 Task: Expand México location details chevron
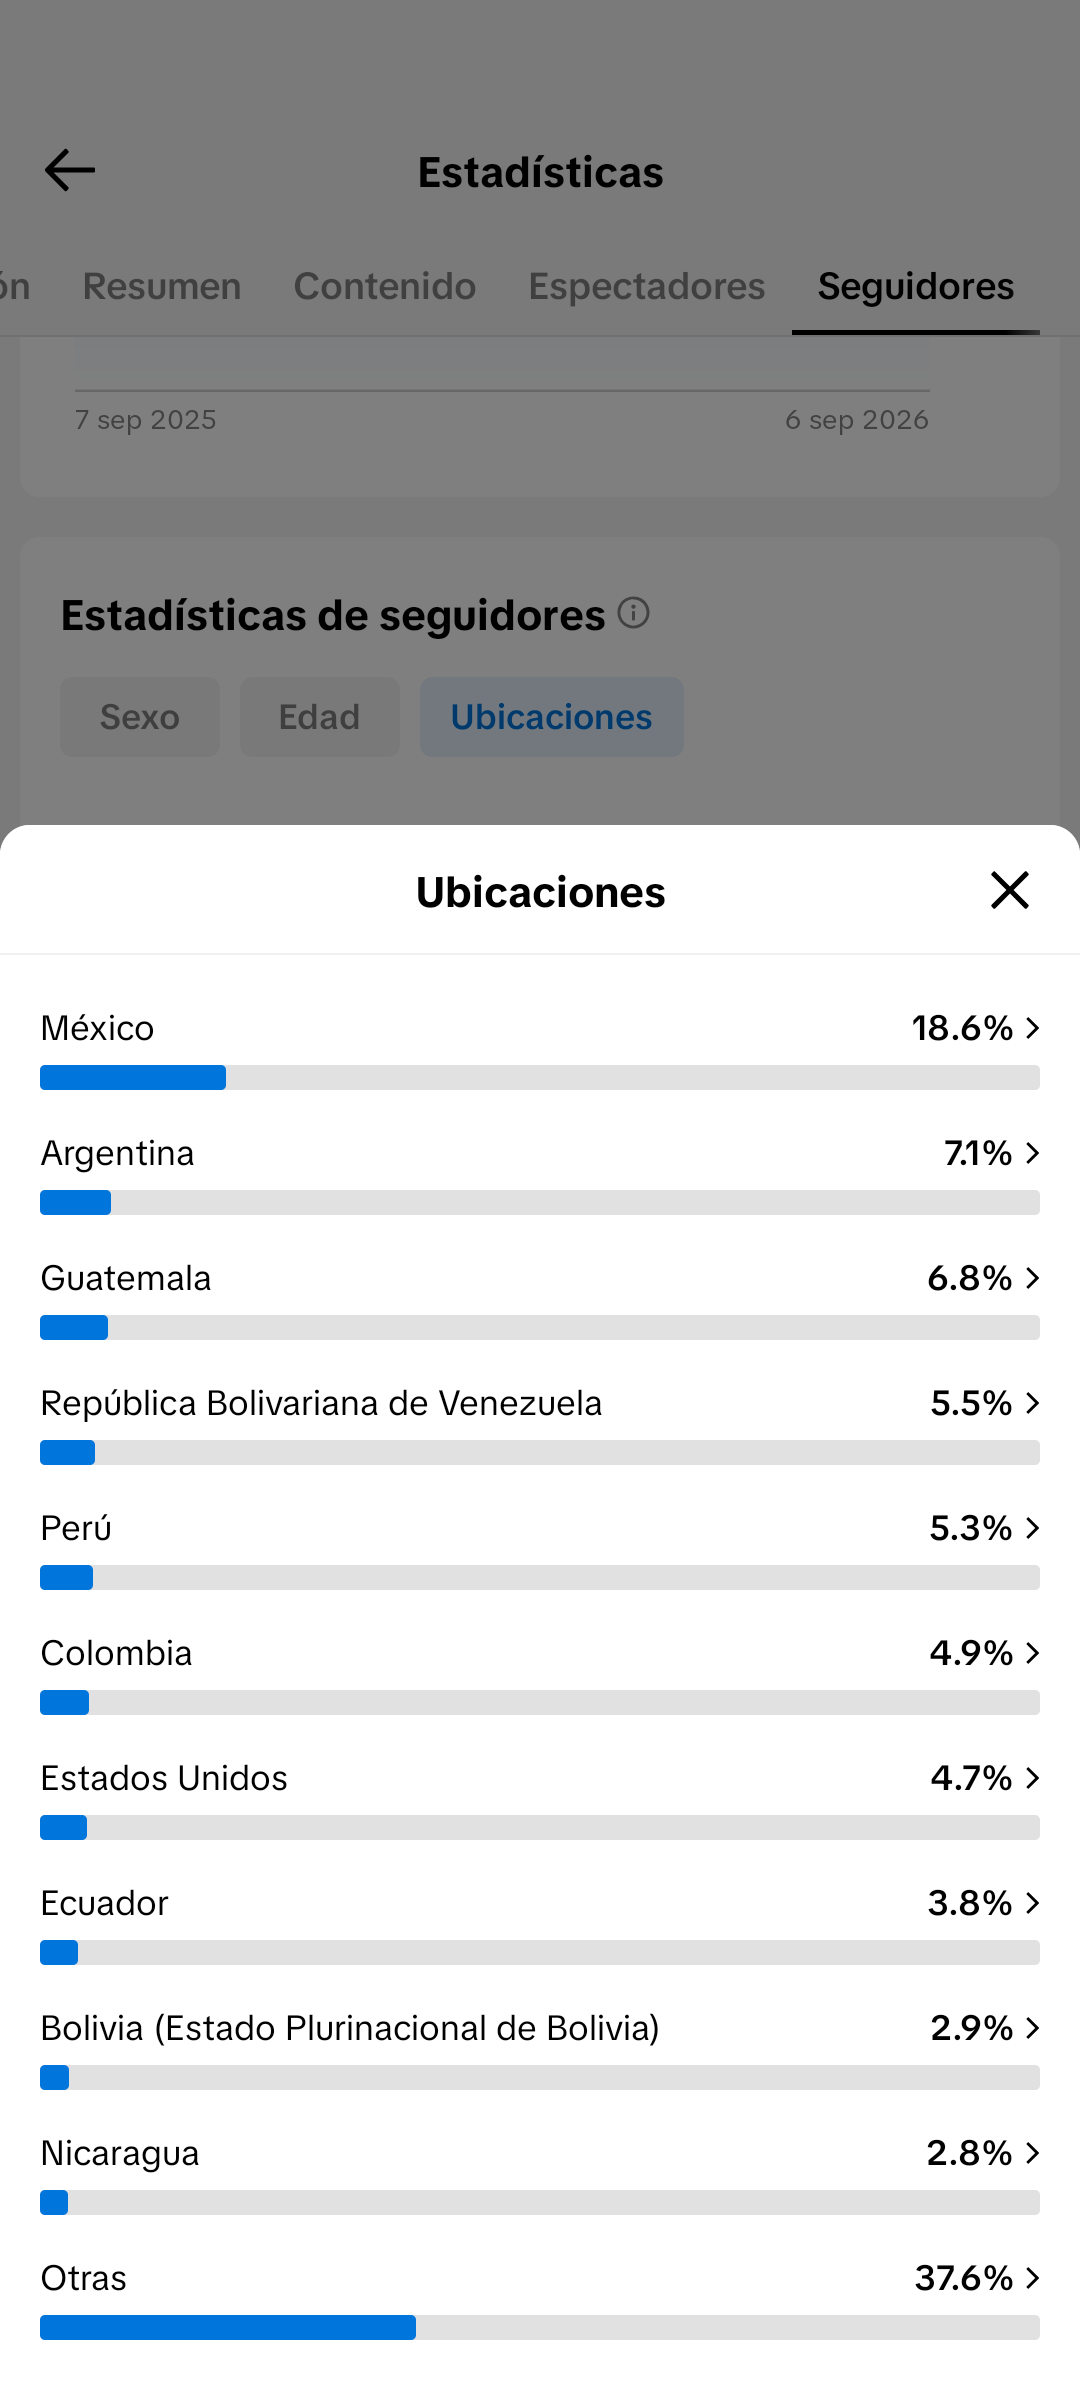click(x=1033, y=1028)
